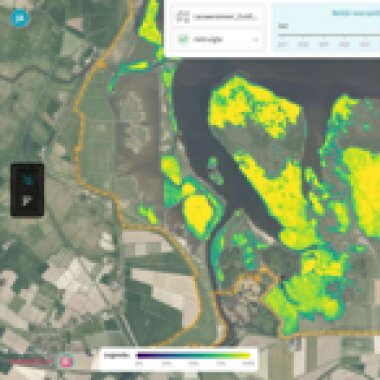
Task: Open the red logo text at bottom-left
Action: (x=31, y=361)
